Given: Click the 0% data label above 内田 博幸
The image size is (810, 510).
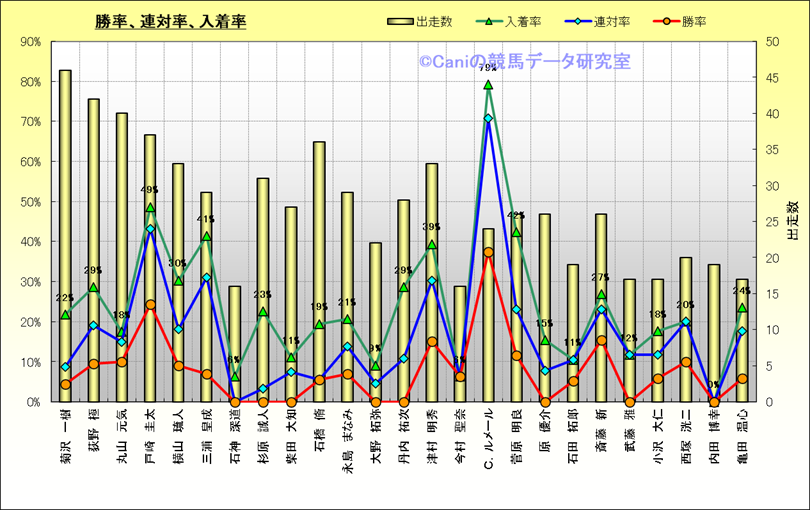Looking at the screenshot, I should (x=714, y=385).
